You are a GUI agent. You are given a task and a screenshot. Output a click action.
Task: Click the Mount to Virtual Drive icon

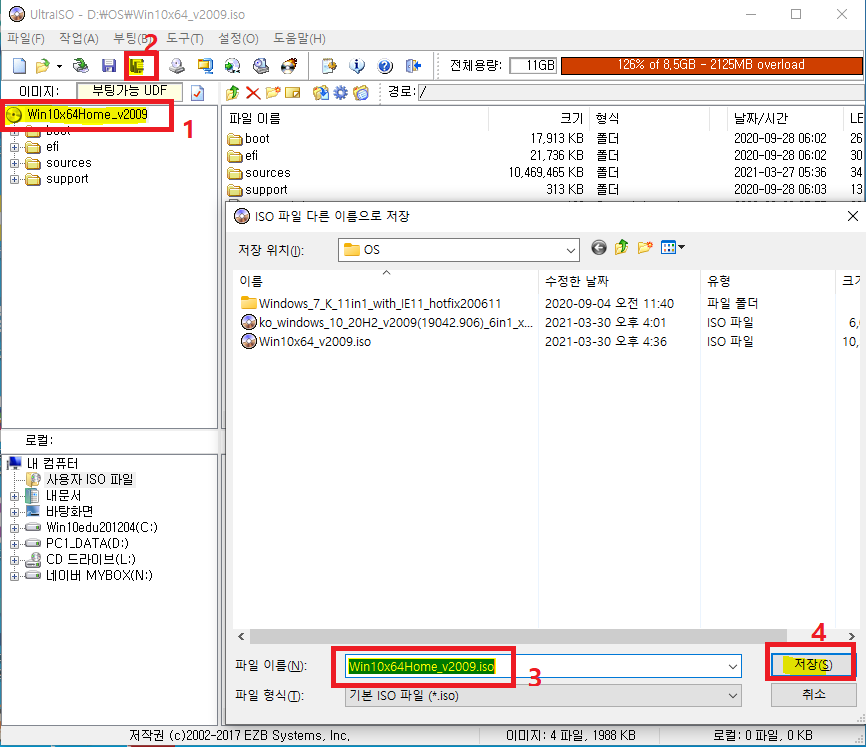tap(261, 66)
